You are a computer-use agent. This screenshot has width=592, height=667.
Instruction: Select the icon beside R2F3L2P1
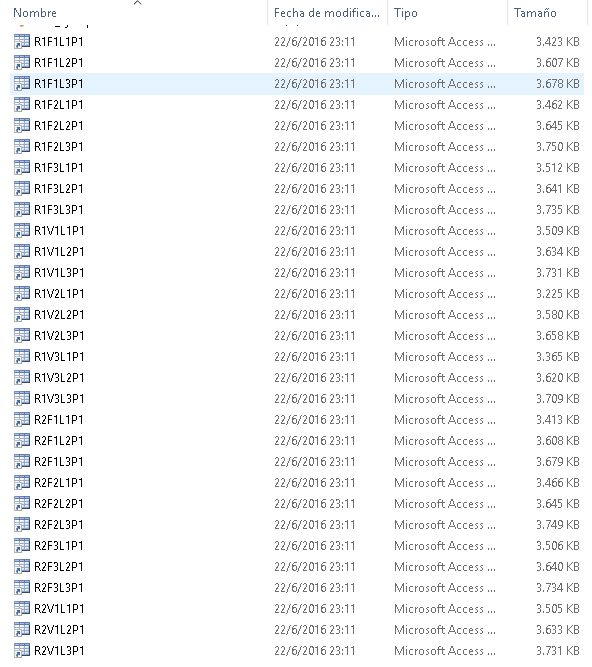point(22,567)
